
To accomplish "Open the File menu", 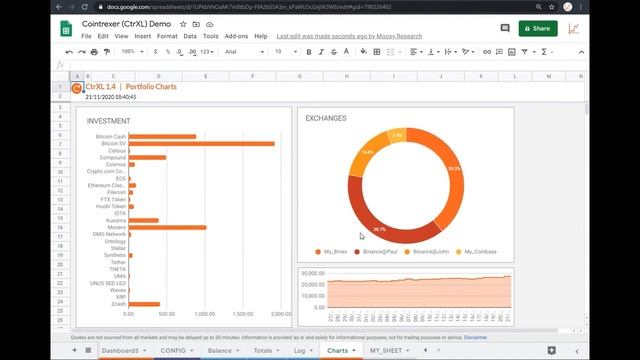I will coord(86,36).
